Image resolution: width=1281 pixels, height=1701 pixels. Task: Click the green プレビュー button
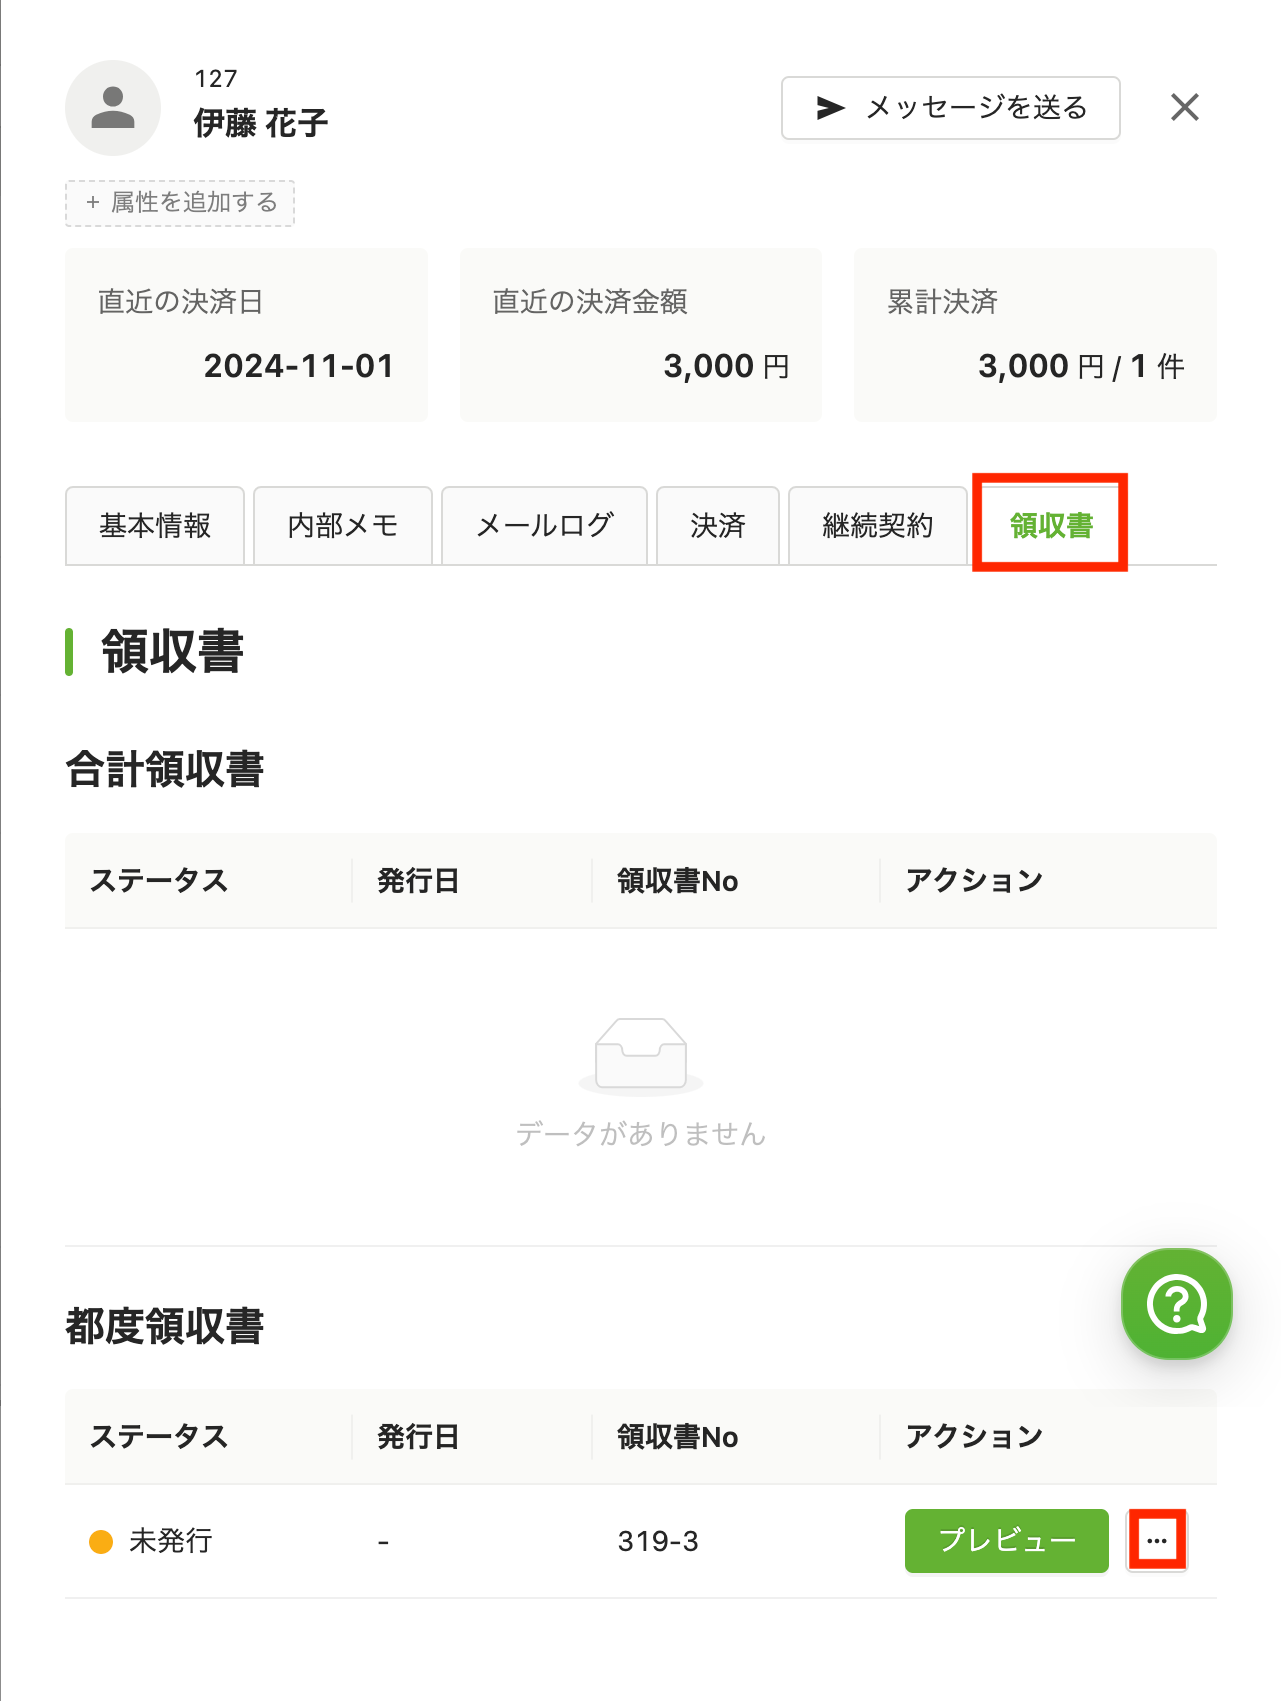[x=1007, y=1541]
